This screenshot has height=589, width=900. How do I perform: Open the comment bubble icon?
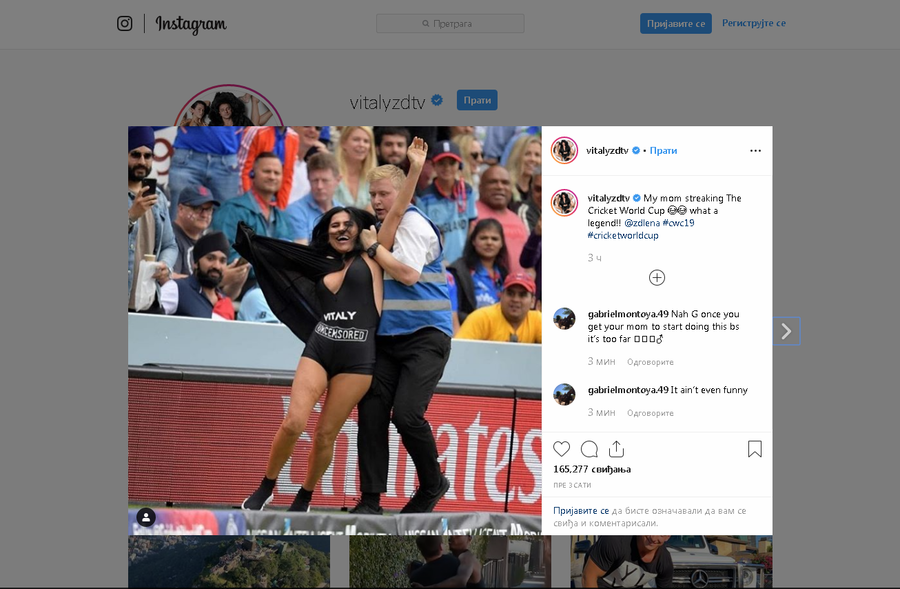589,449
